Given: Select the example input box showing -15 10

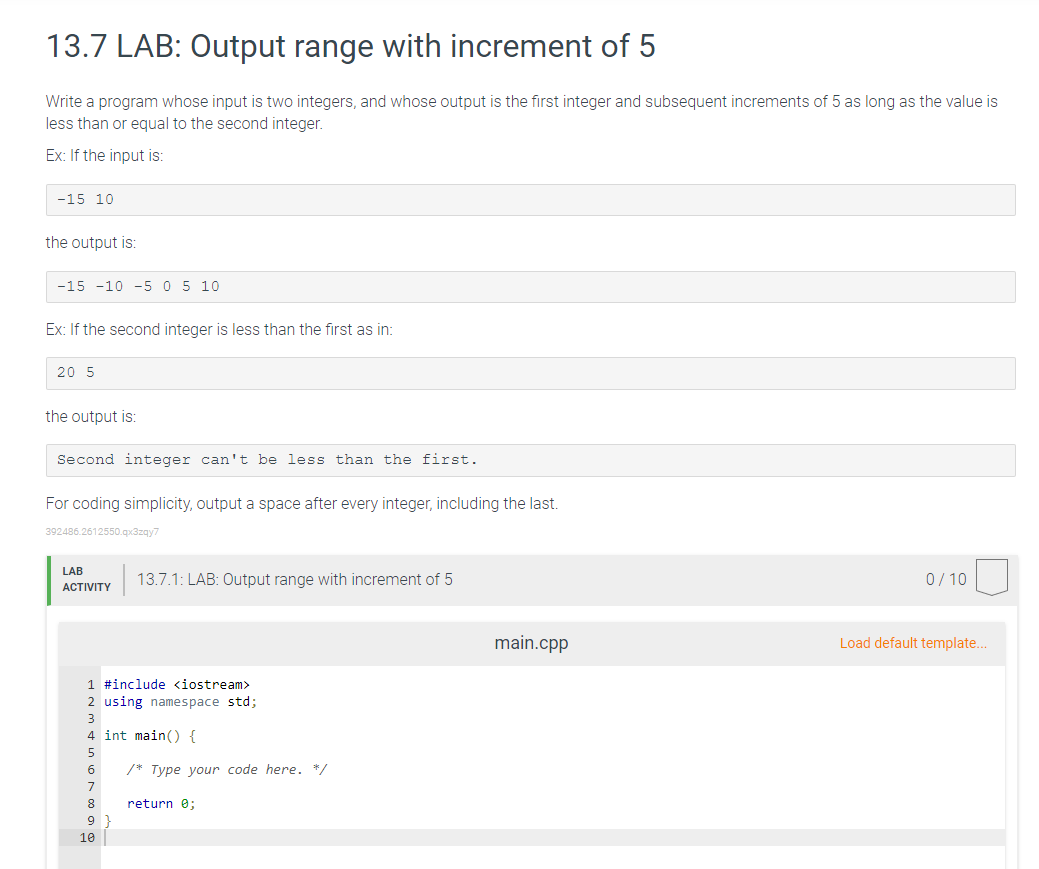Looking at the screenshot, I should coord(530,199).
